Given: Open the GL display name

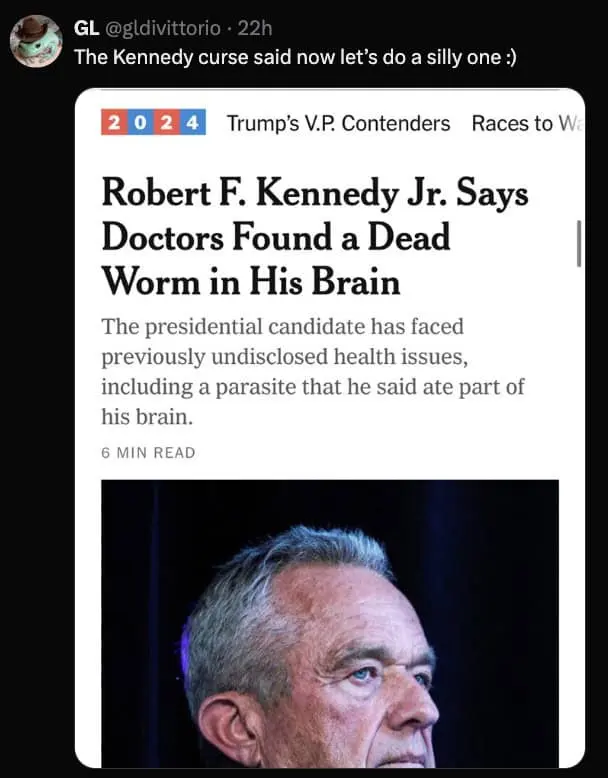Looking at the screenshot, I should tap(87, 26).
